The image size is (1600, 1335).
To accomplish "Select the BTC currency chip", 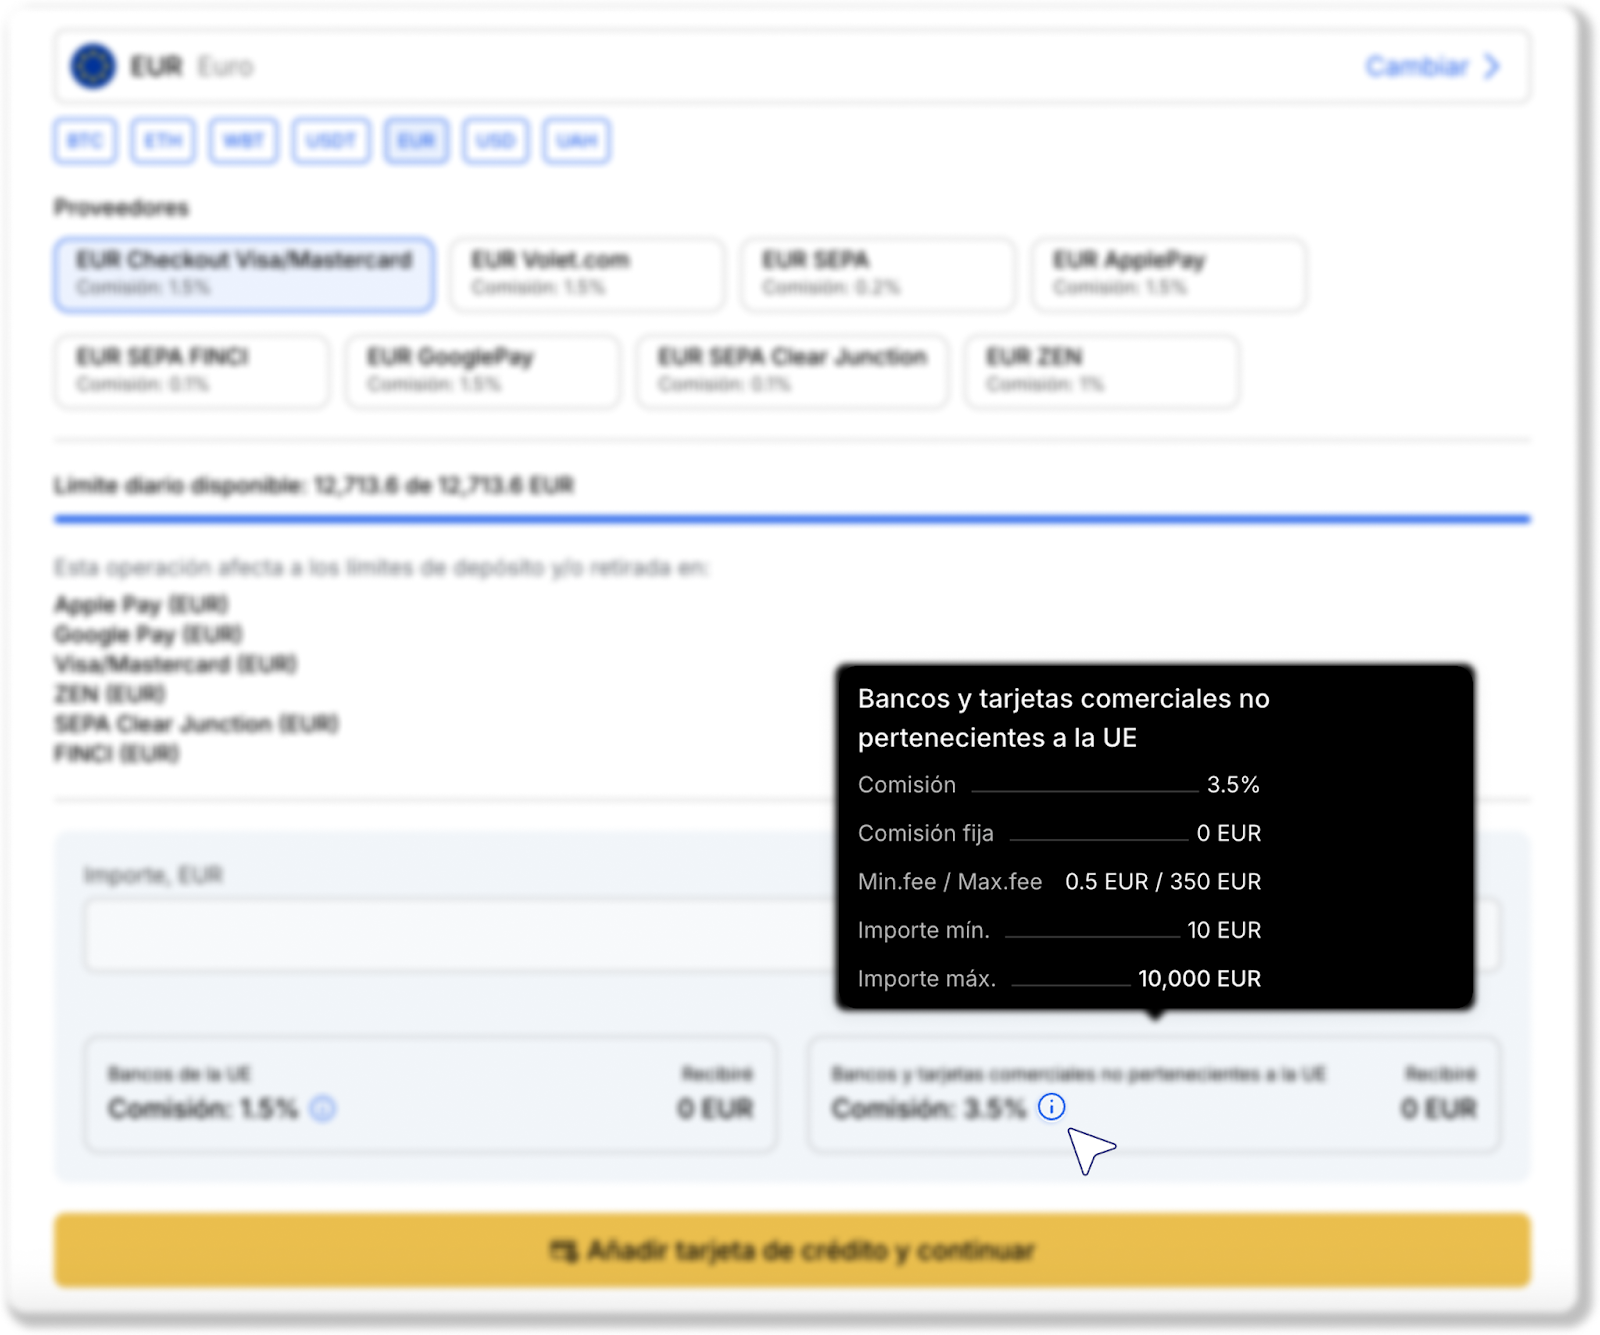I will (x=85, y=141).
